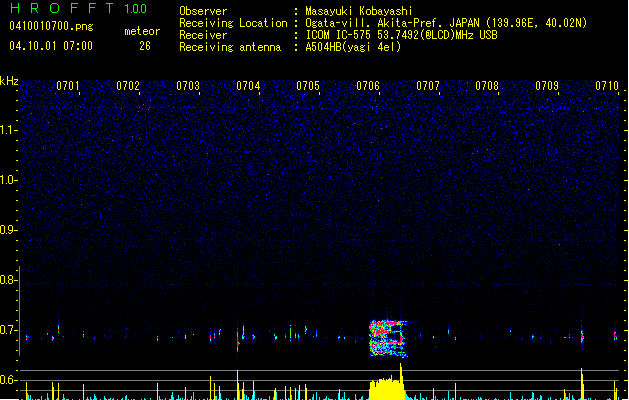Click the 0703 time marker
629x400 pixels.
[x=188, y=86]
